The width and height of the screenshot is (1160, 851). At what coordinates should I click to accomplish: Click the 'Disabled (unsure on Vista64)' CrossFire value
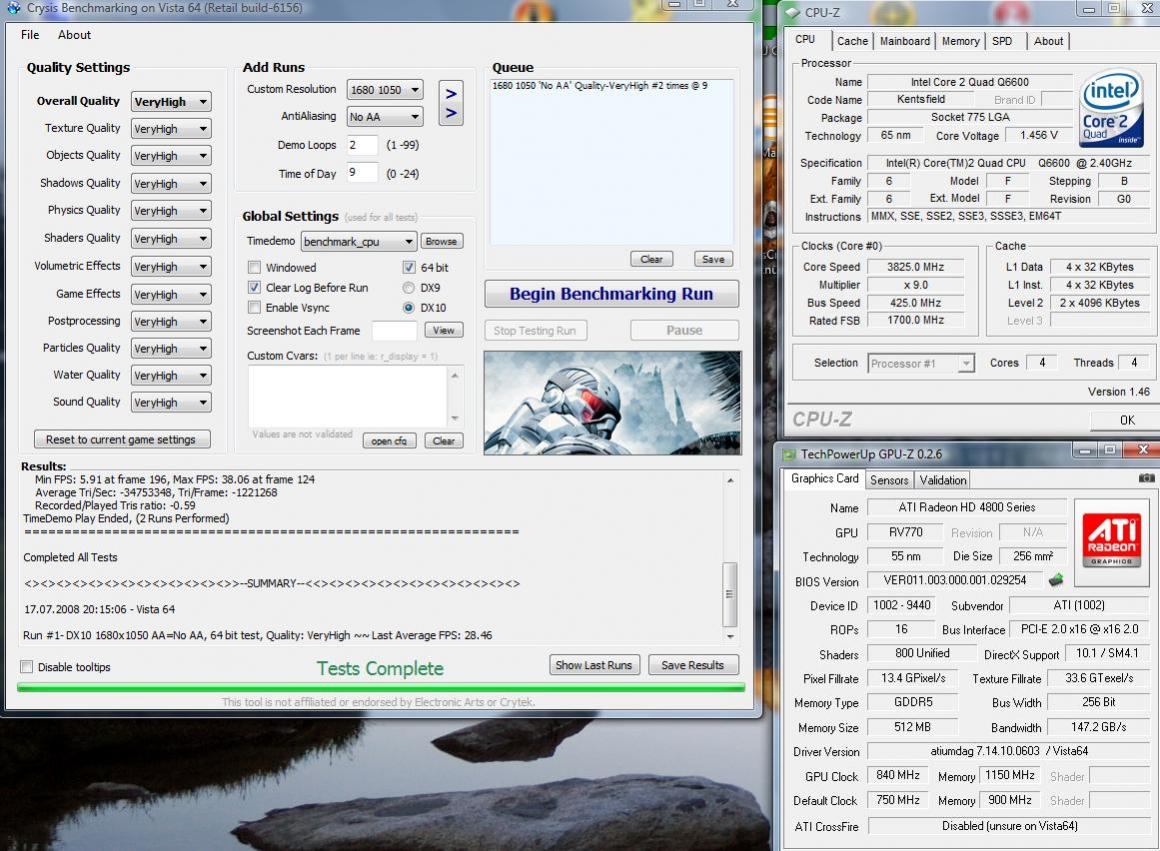[1009, 826]
